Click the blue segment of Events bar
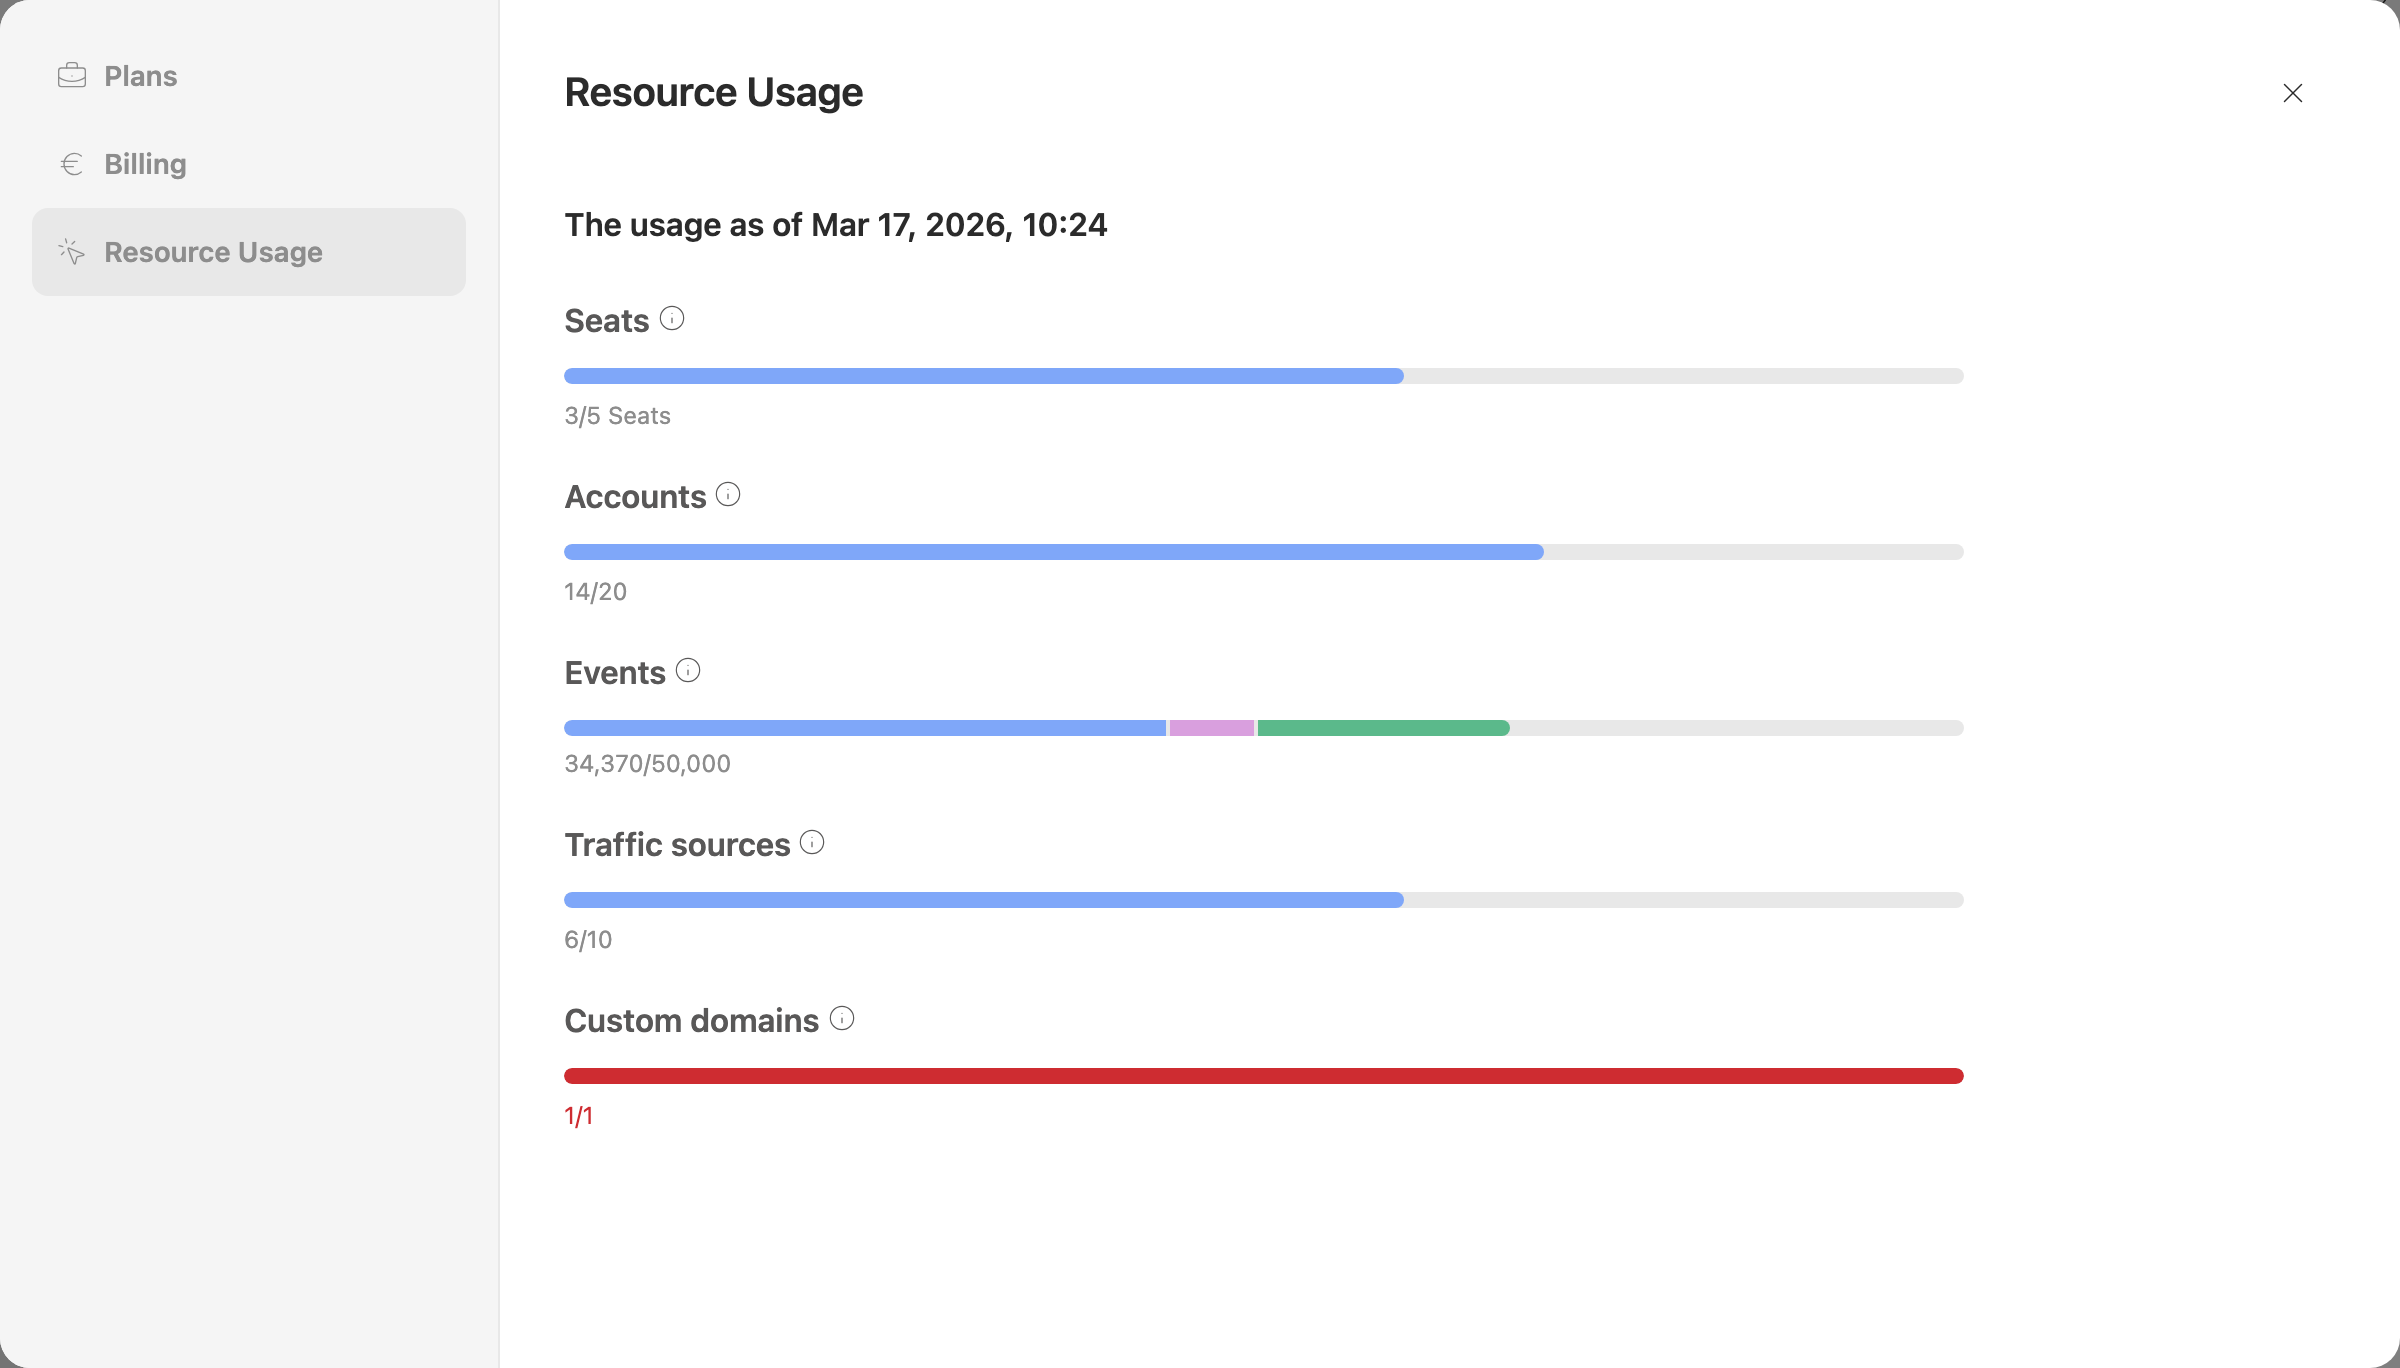2400x1368 pixels. (865, 728)
